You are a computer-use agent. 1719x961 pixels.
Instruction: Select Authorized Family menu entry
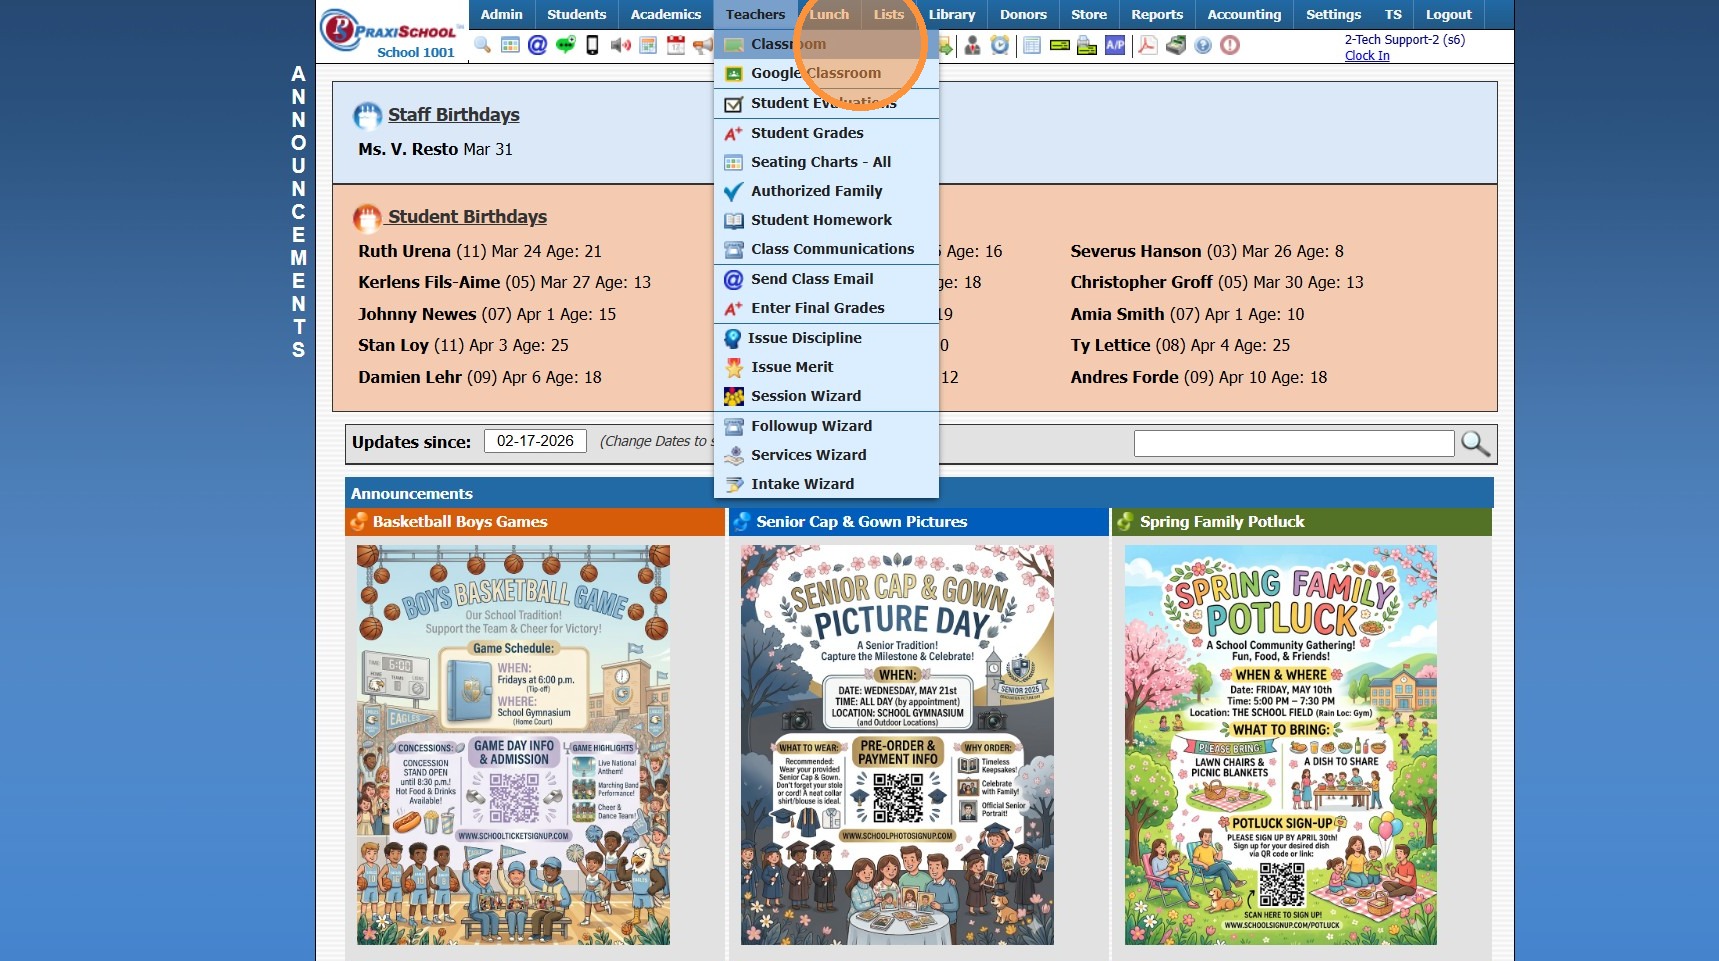tap(826, 191)
